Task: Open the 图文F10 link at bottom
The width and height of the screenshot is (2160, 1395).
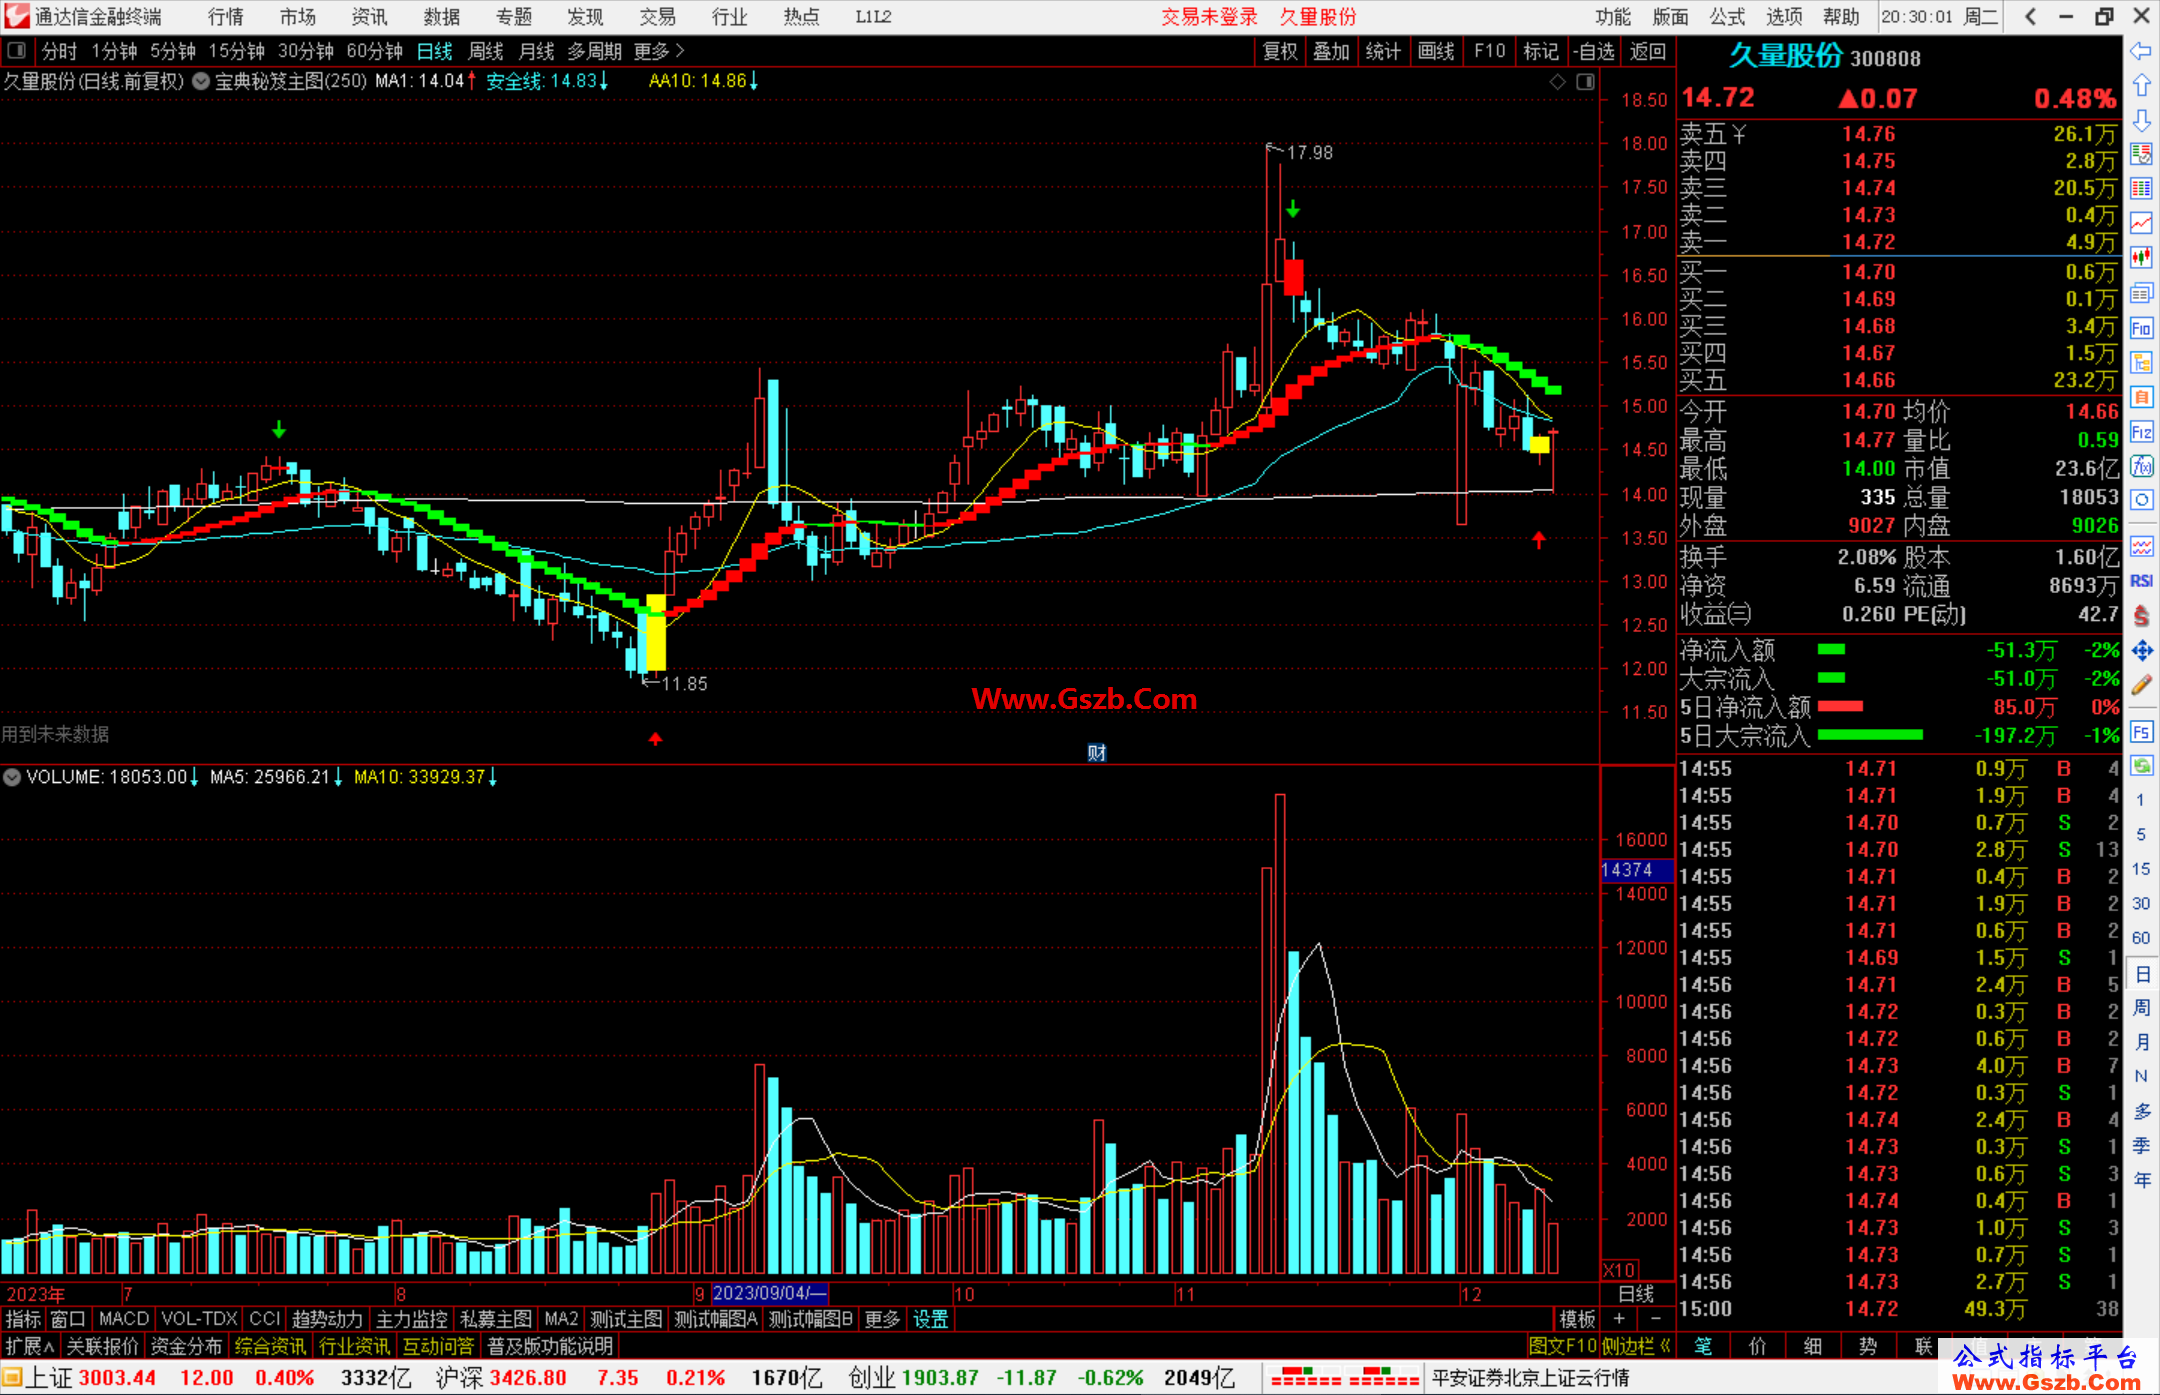Action: pyautogui.click(x=1563, y=1346)
